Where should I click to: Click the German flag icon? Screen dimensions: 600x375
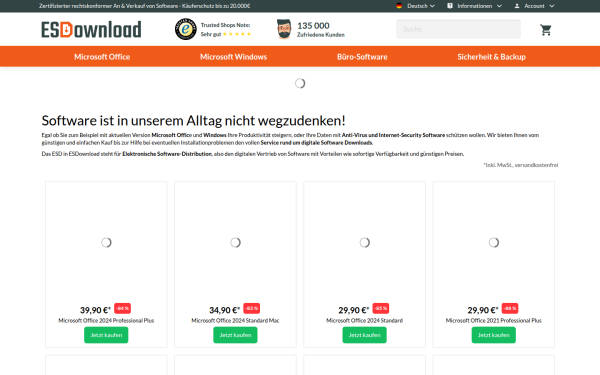[x=399, y=6]
